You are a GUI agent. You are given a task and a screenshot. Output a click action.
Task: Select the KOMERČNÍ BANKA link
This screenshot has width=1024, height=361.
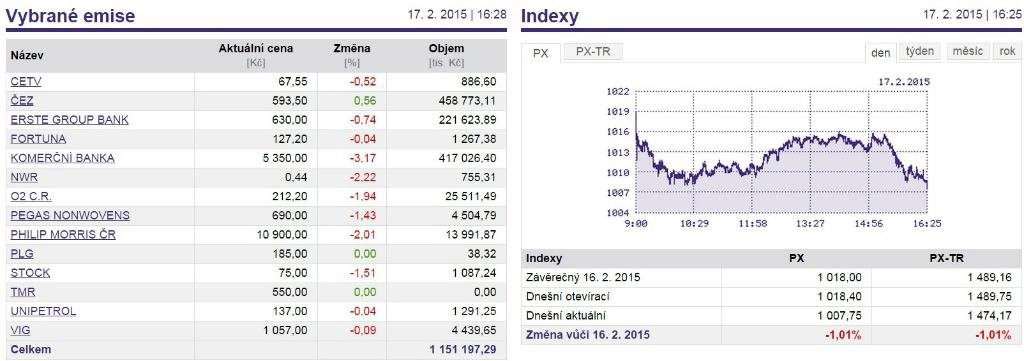coord(62,158)
